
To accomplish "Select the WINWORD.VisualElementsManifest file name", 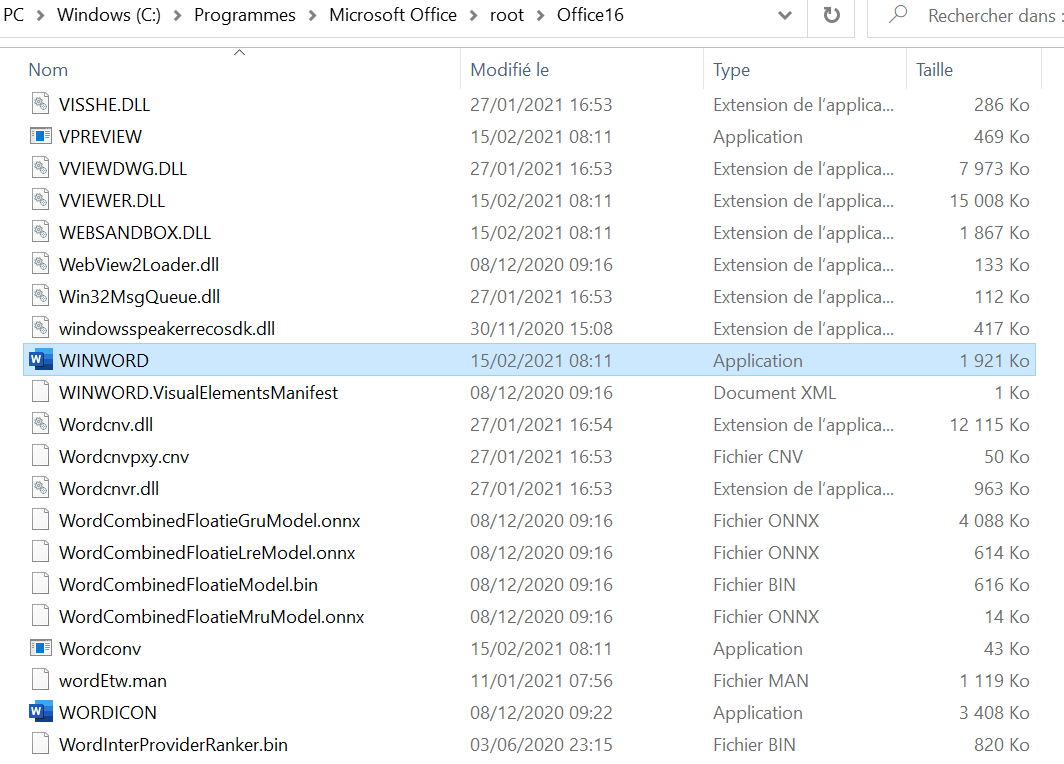I will pos(198,392).
